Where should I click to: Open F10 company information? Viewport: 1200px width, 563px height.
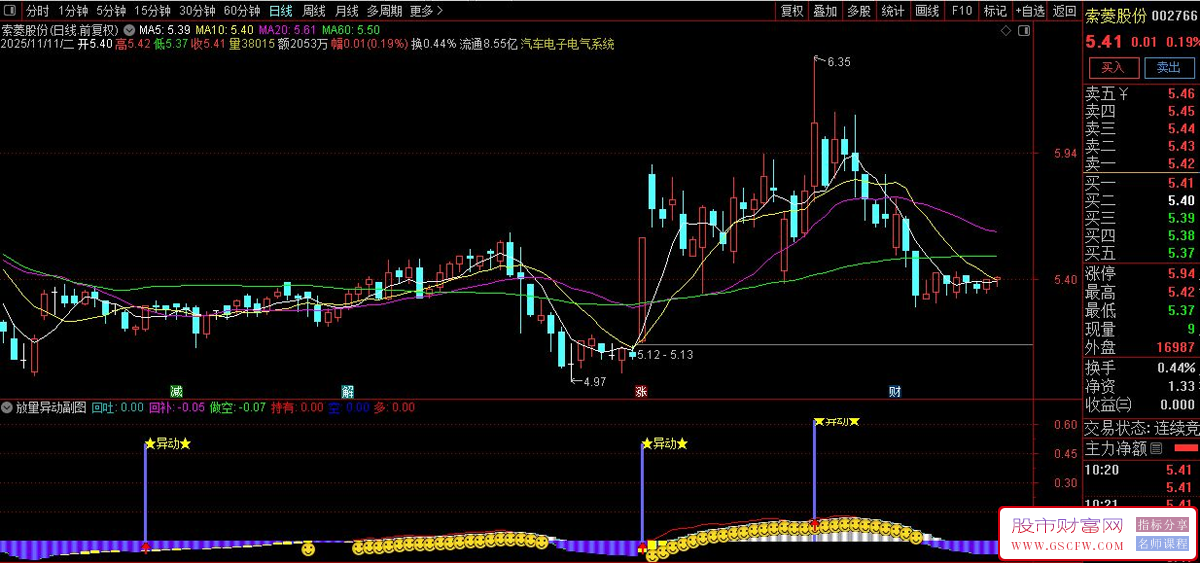pyautogui.click(x=962, y=11)
